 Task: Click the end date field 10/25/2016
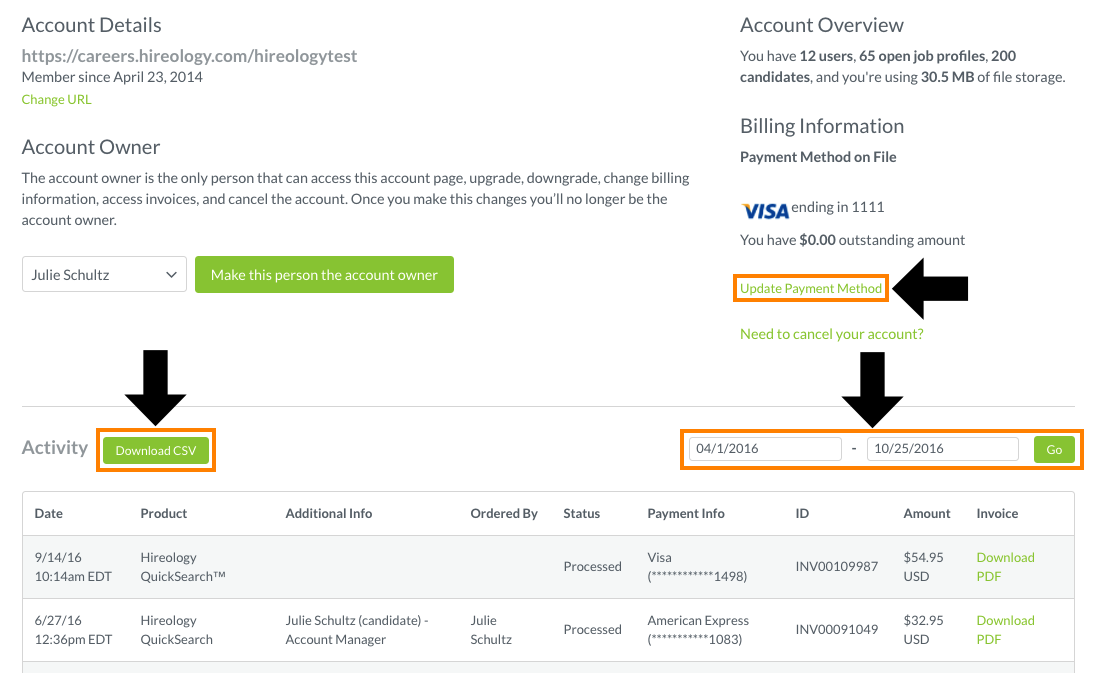[x=942, y=448]
